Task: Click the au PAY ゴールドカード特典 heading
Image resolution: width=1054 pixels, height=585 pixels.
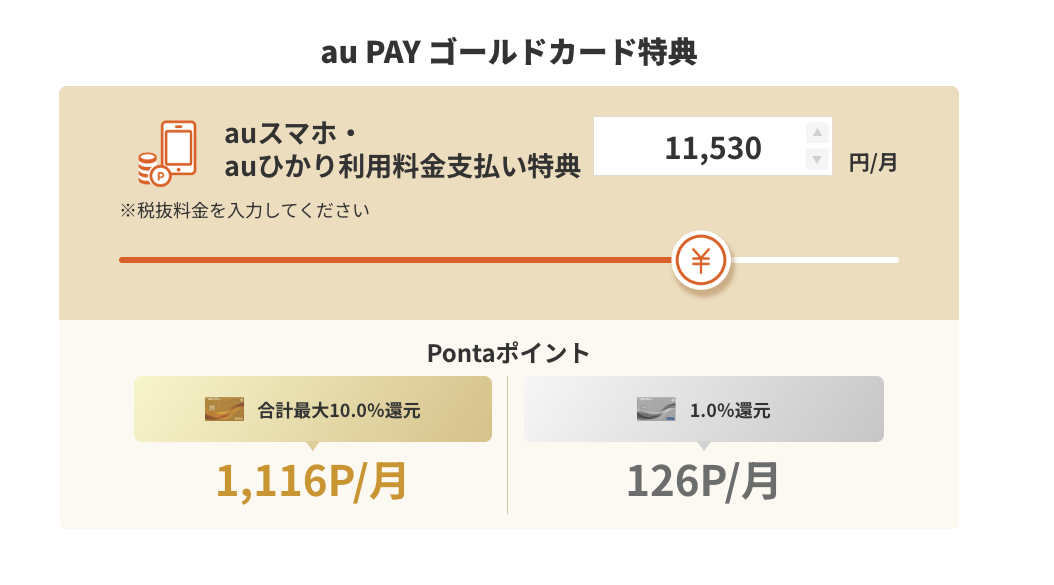Action: (x=508, y=52)
